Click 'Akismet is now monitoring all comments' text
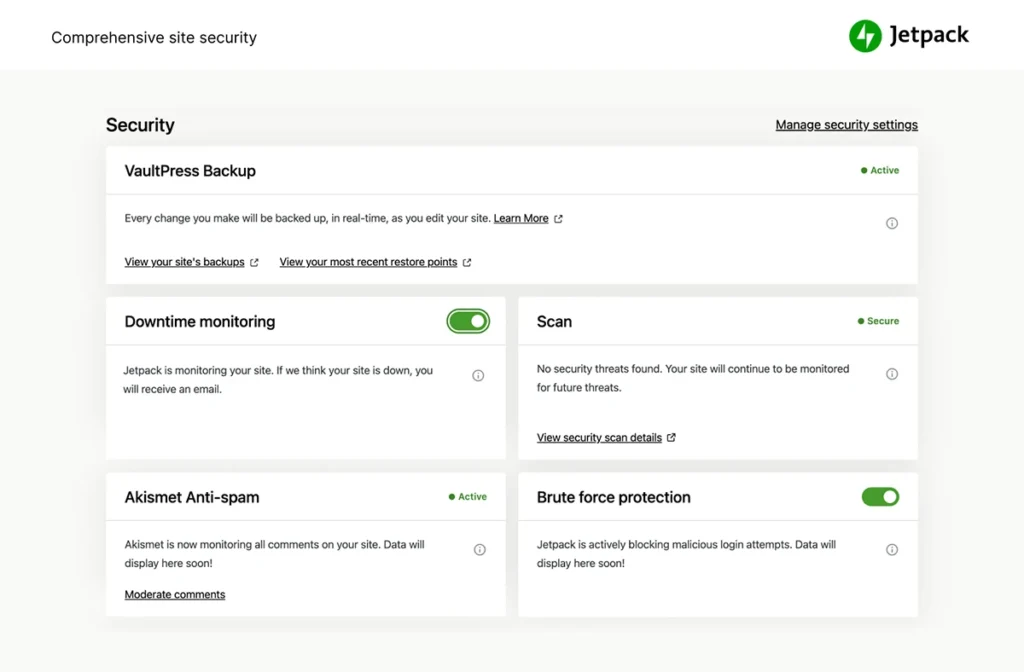The height and width of the screenshot is (672, 1024). [274, 554]
